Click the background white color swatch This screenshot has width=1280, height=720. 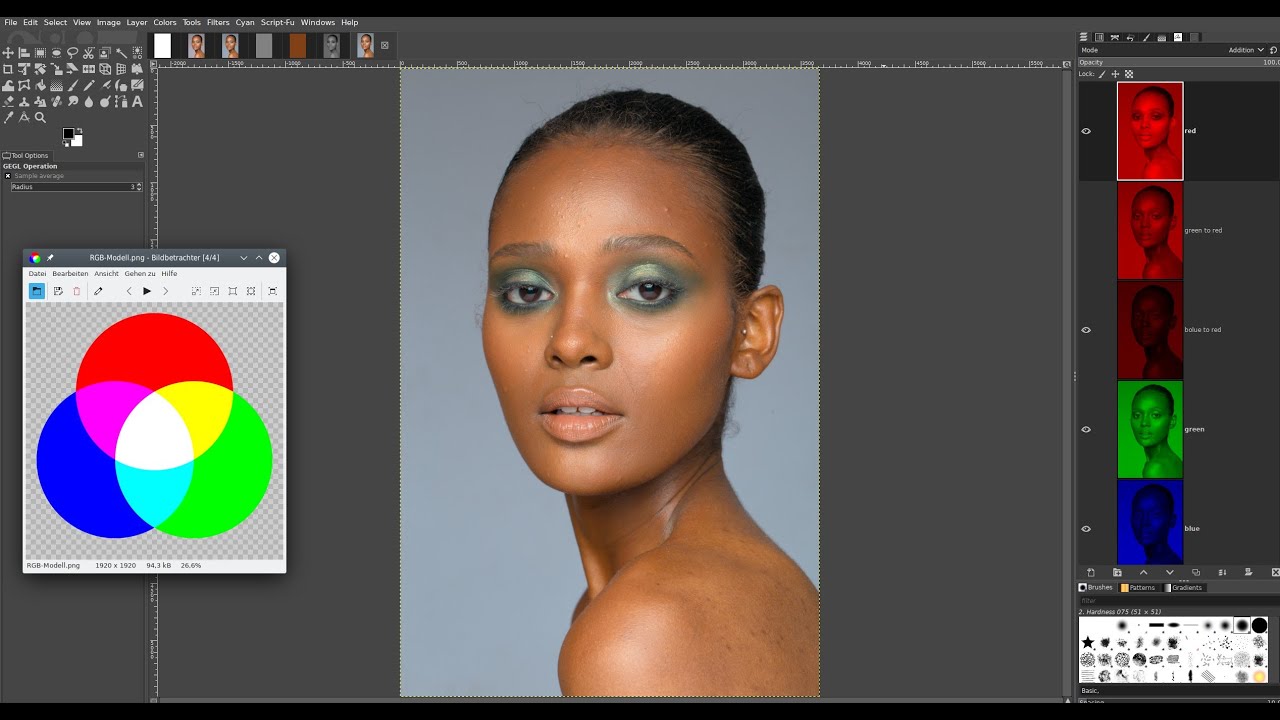click(76, 140)
